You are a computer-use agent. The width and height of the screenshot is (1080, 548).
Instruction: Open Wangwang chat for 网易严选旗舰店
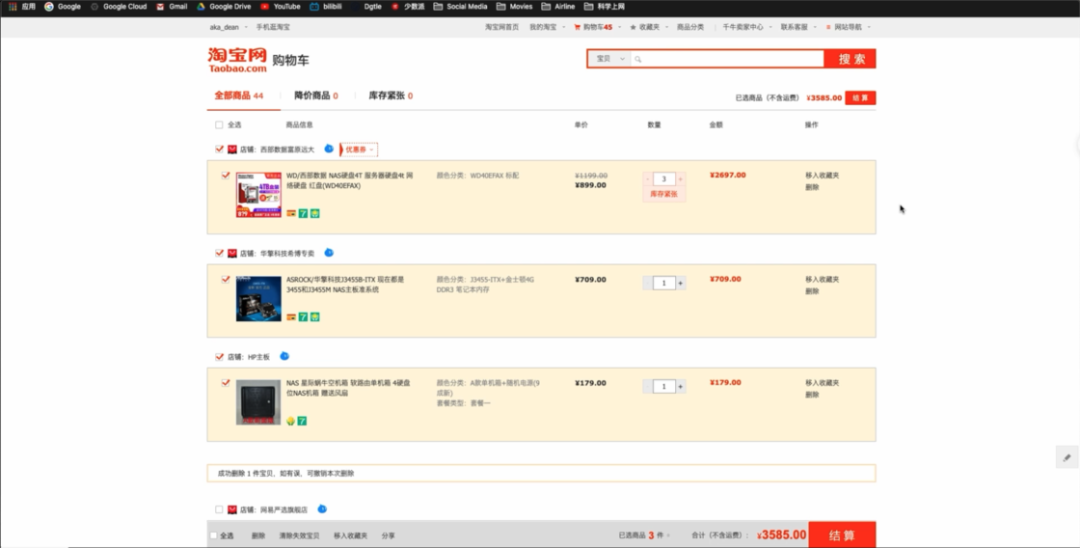322,509
